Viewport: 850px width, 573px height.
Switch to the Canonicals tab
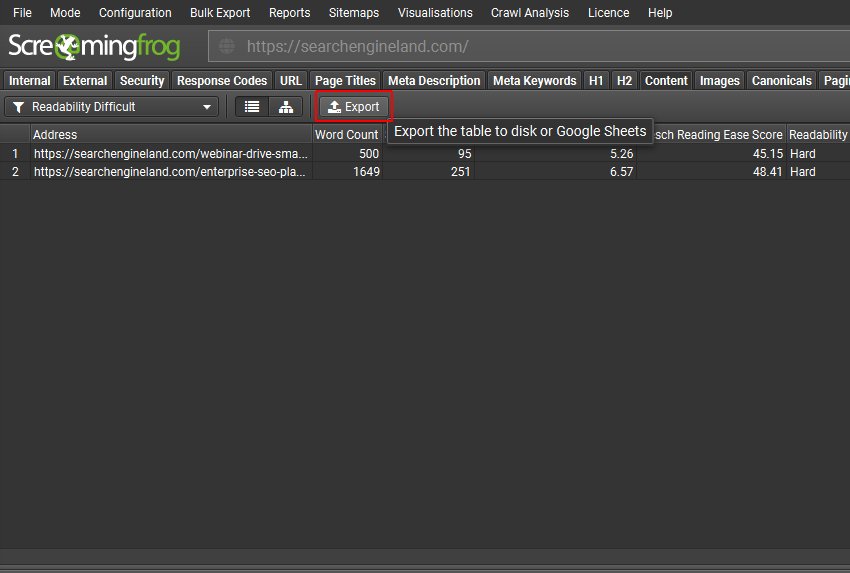(x=782, y=80)
